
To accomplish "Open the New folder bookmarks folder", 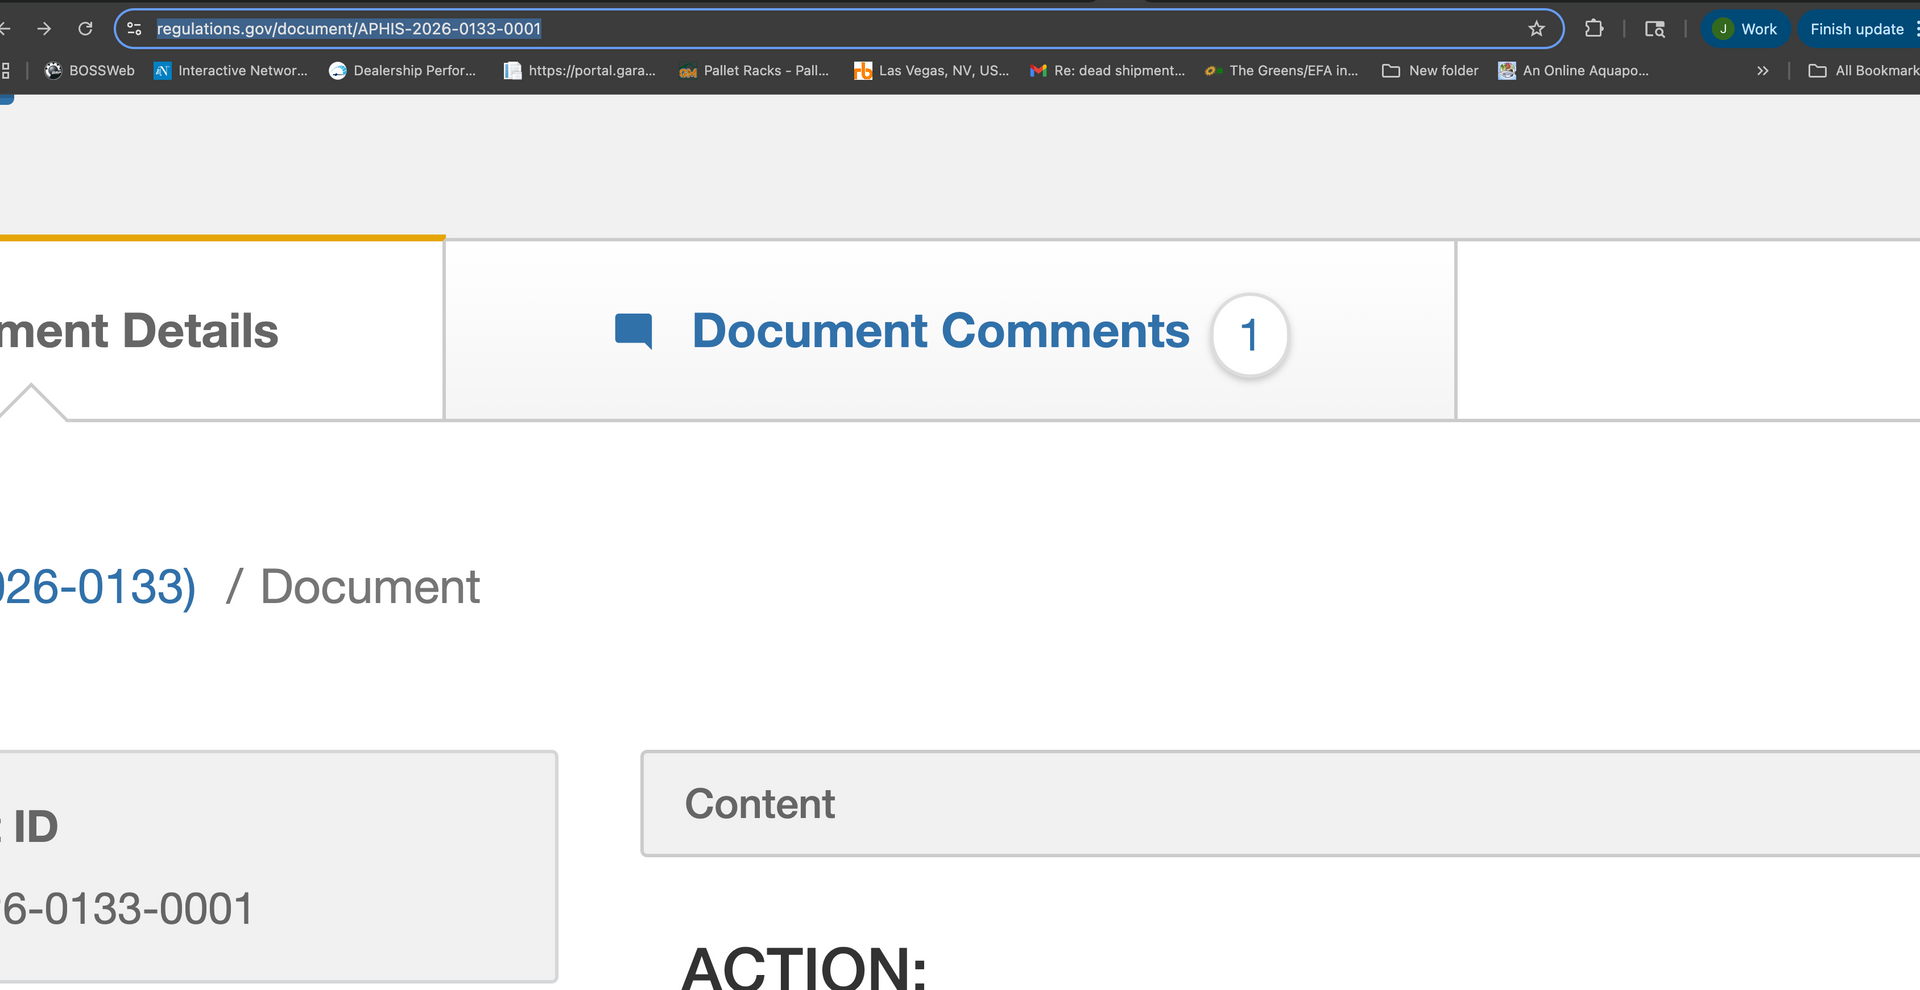I will pos(1430,71).
